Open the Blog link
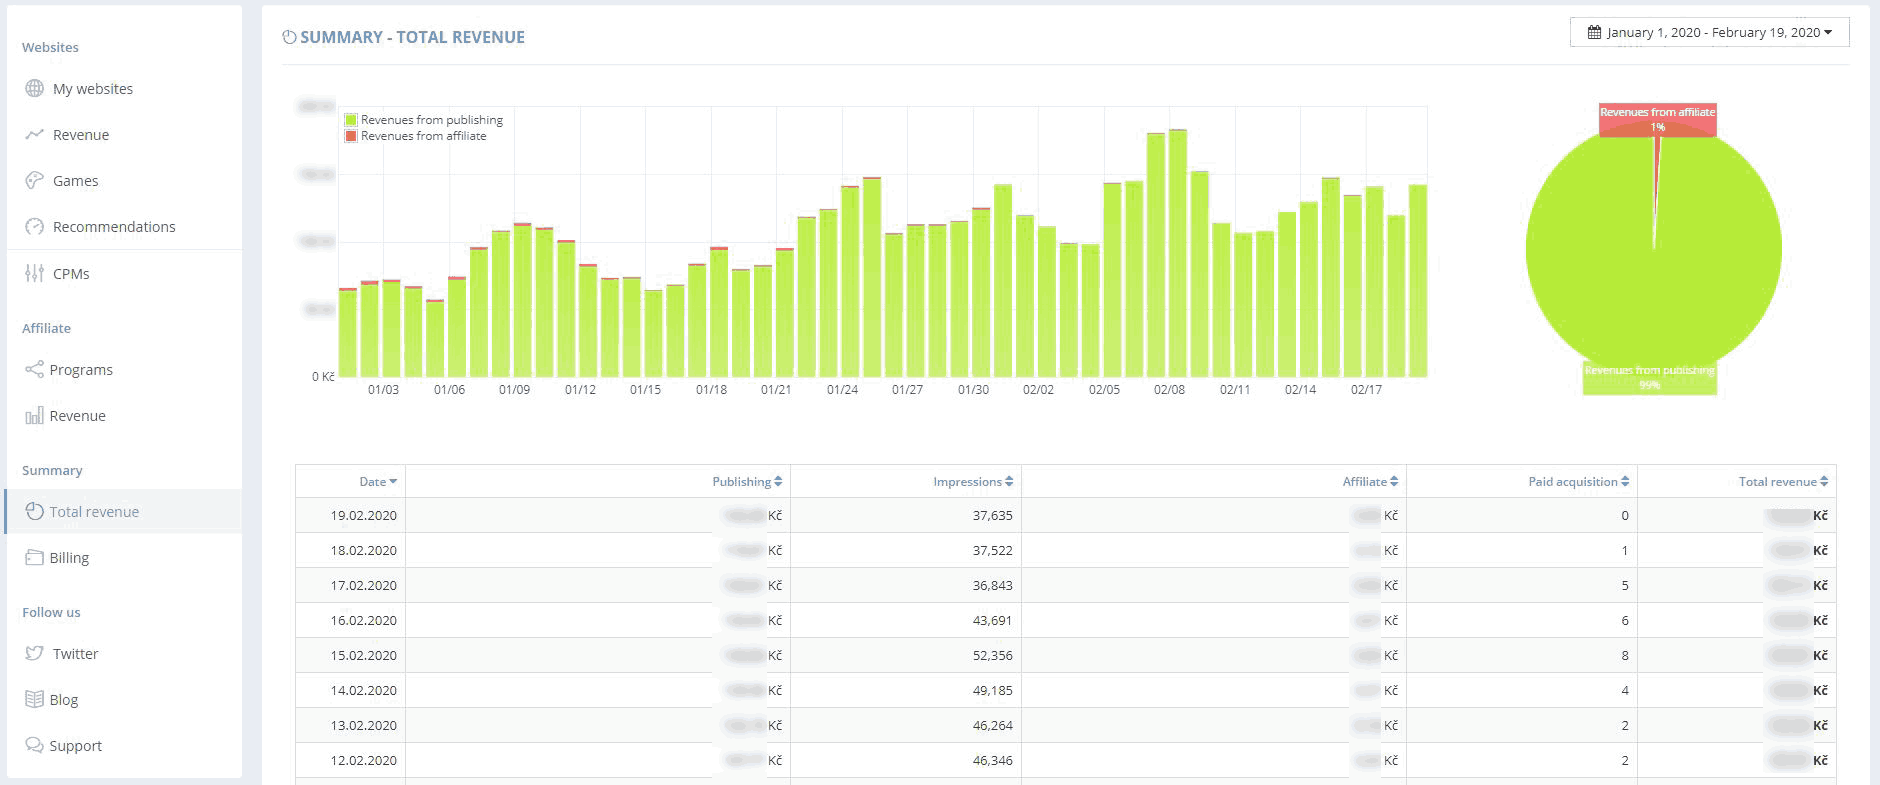This screenshot has width=1880, height=785. click(x=64, y=699)
